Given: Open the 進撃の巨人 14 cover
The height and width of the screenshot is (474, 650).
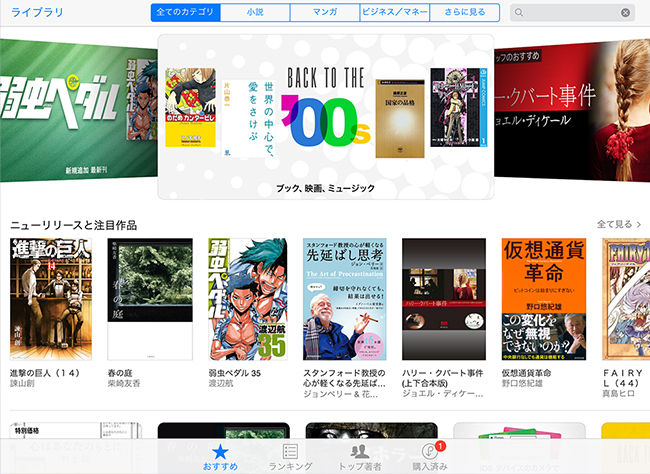Looking at the screenshot, I should point(51,299).
